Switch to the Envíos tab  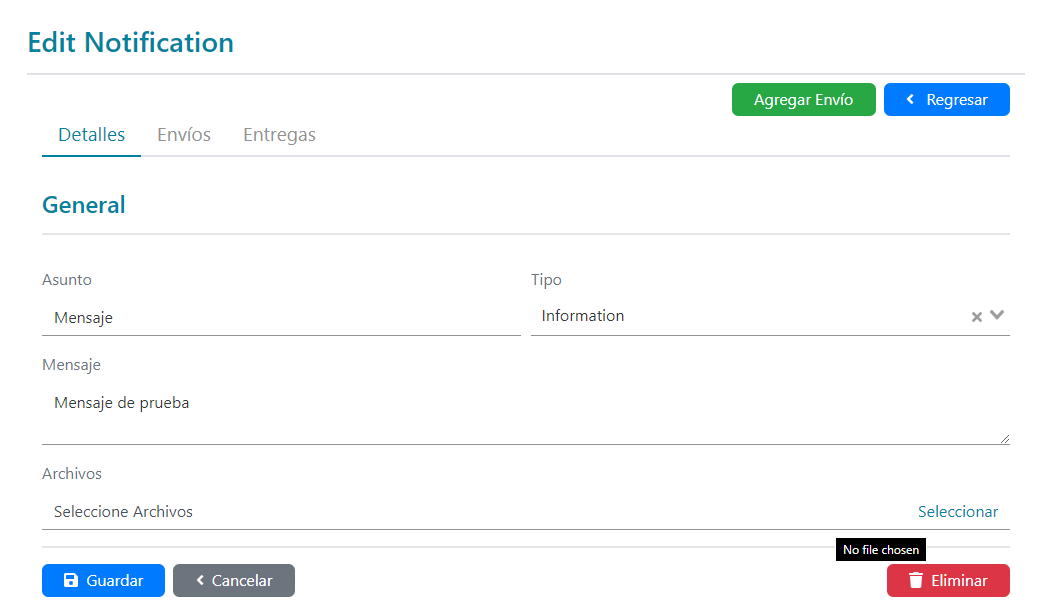point(184,135)
